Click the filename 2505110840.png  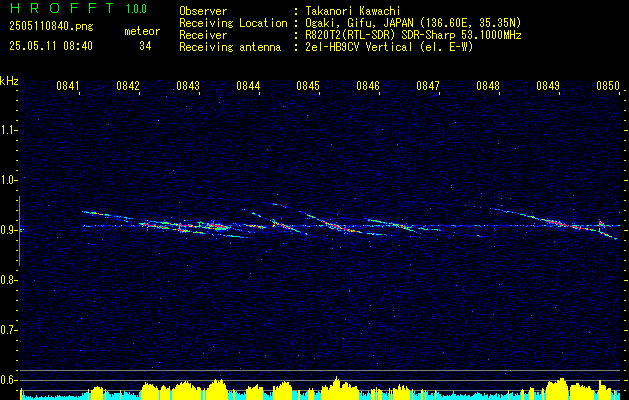(51, 27)
